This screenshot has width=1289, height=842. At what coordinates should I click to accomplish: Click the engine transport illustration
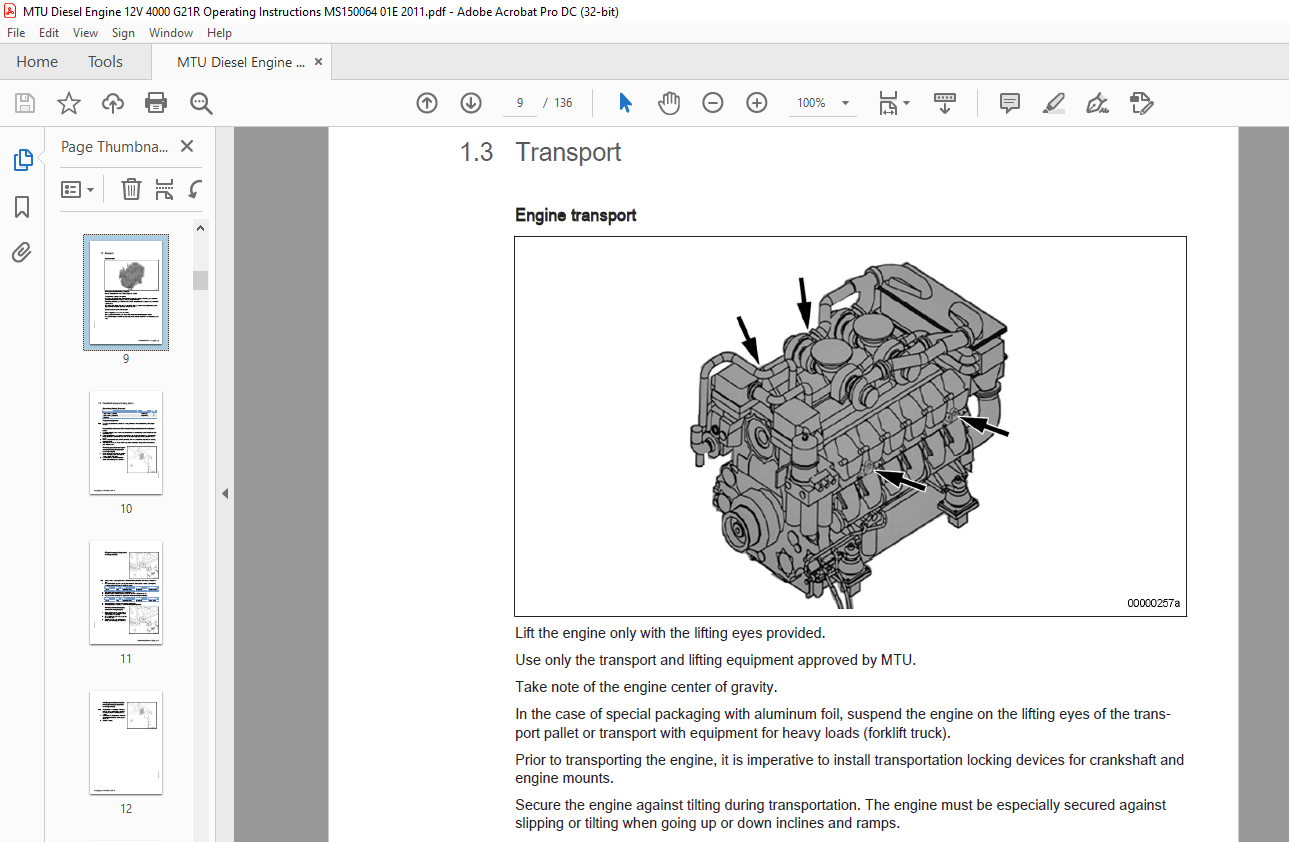850,426
